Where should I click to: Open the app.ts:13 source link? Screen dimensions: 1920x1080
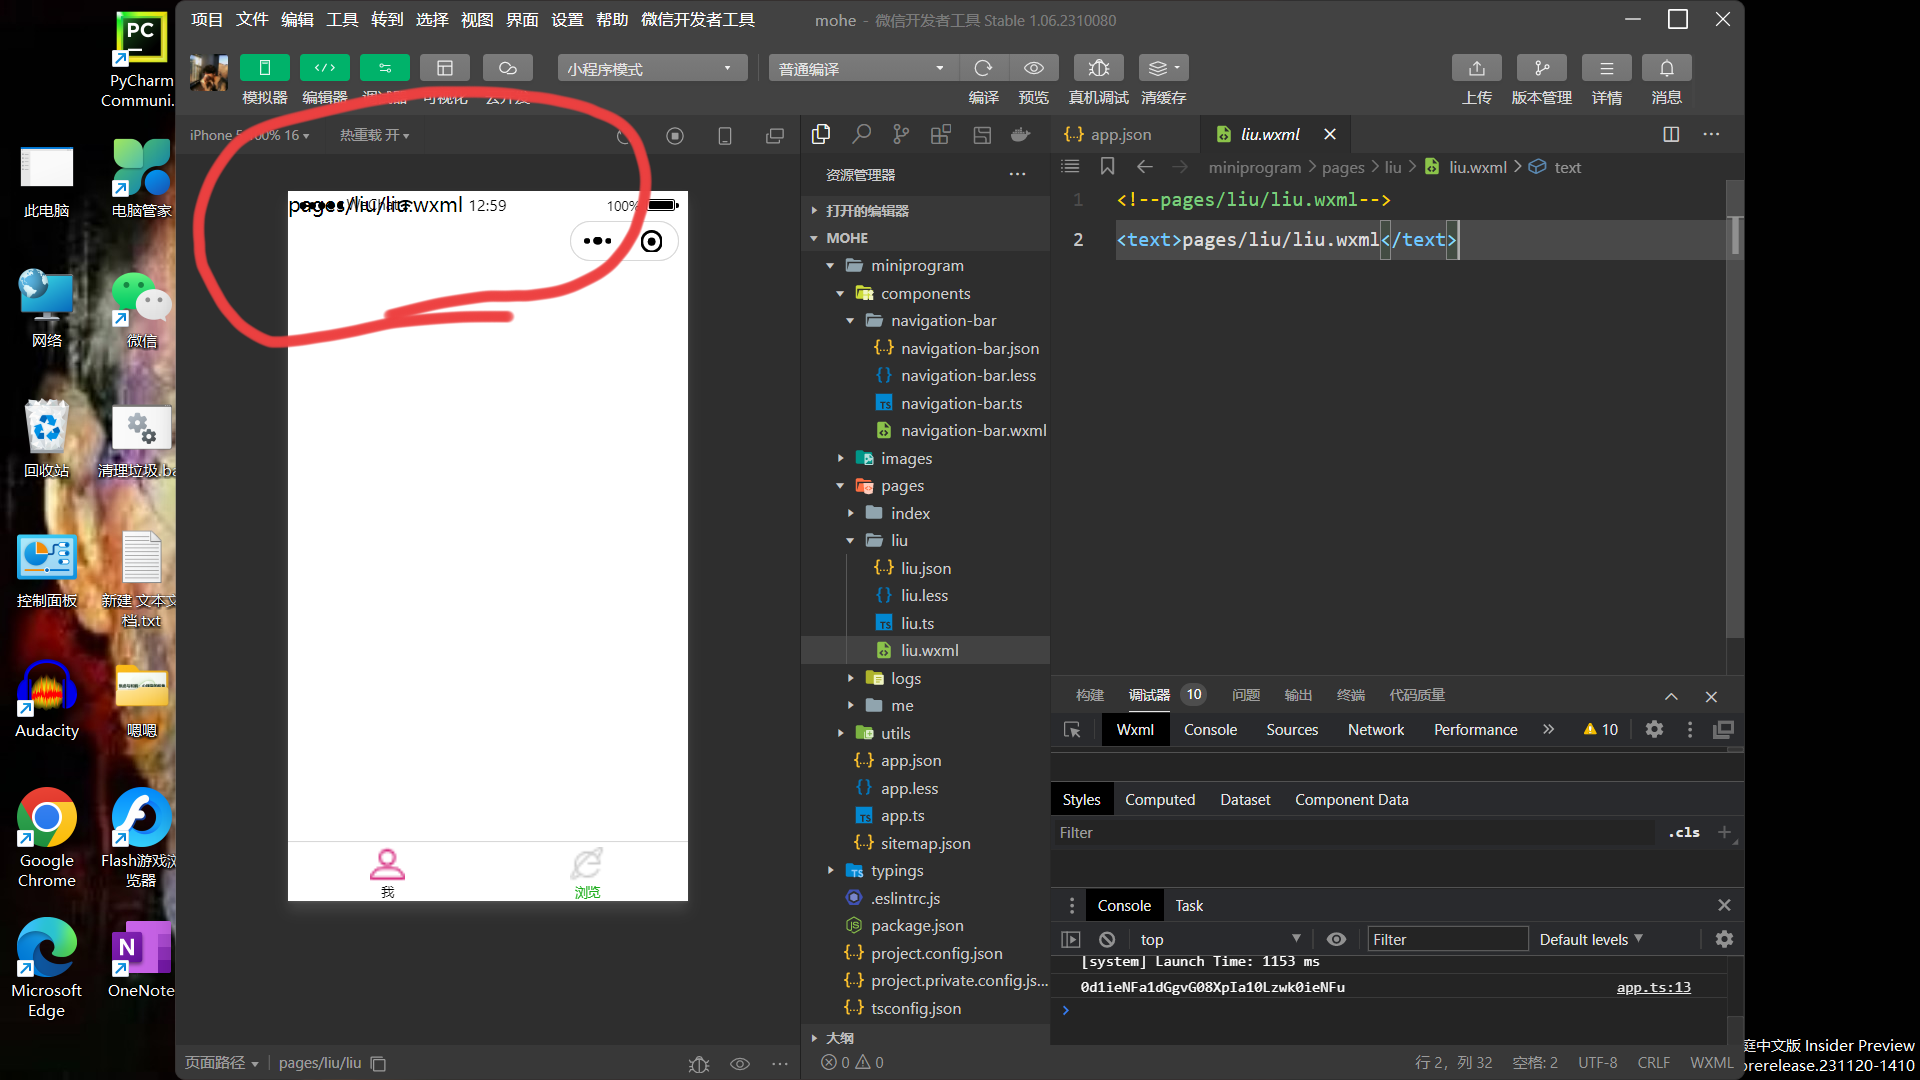[1653, 987]
